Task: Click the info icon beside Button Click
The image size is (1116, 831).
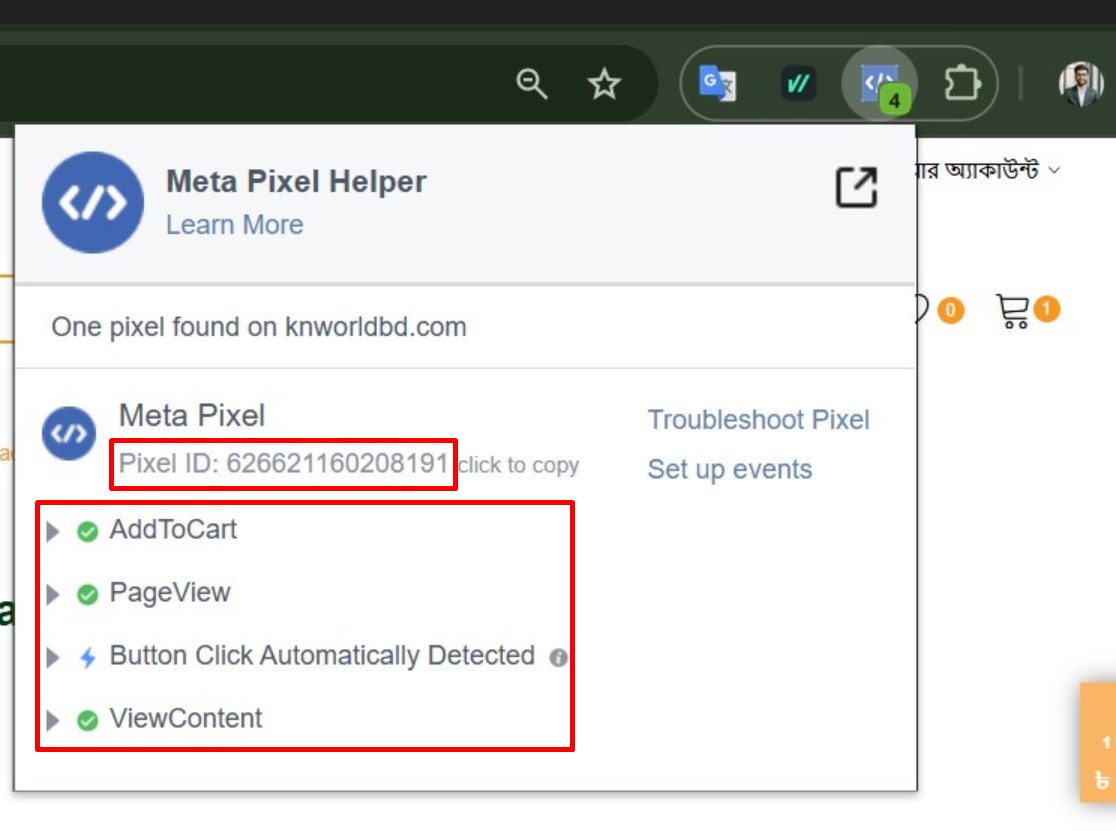Action: [559, 657]
